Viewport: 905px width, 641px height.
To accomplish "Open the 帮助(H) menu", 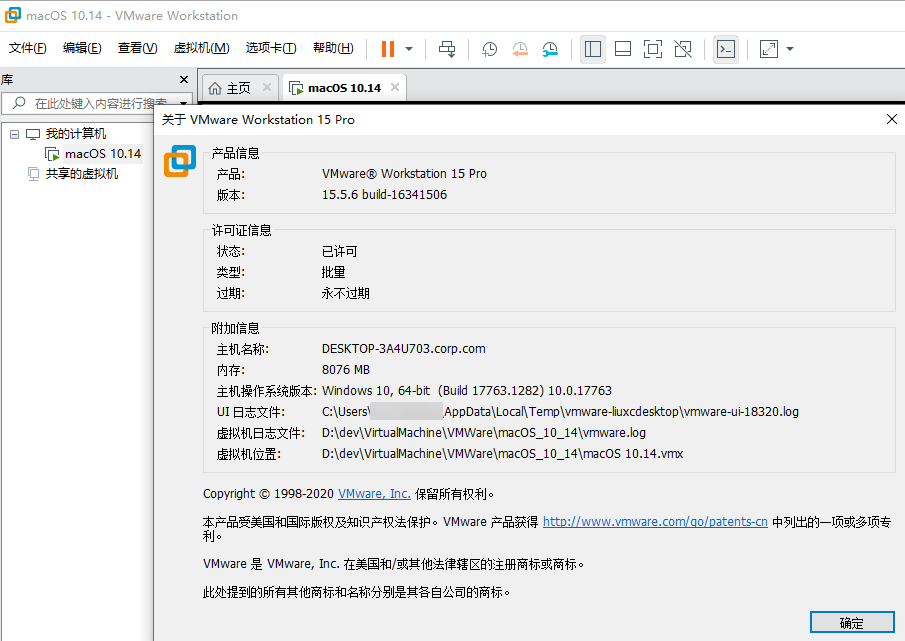I will click(333, 48).
